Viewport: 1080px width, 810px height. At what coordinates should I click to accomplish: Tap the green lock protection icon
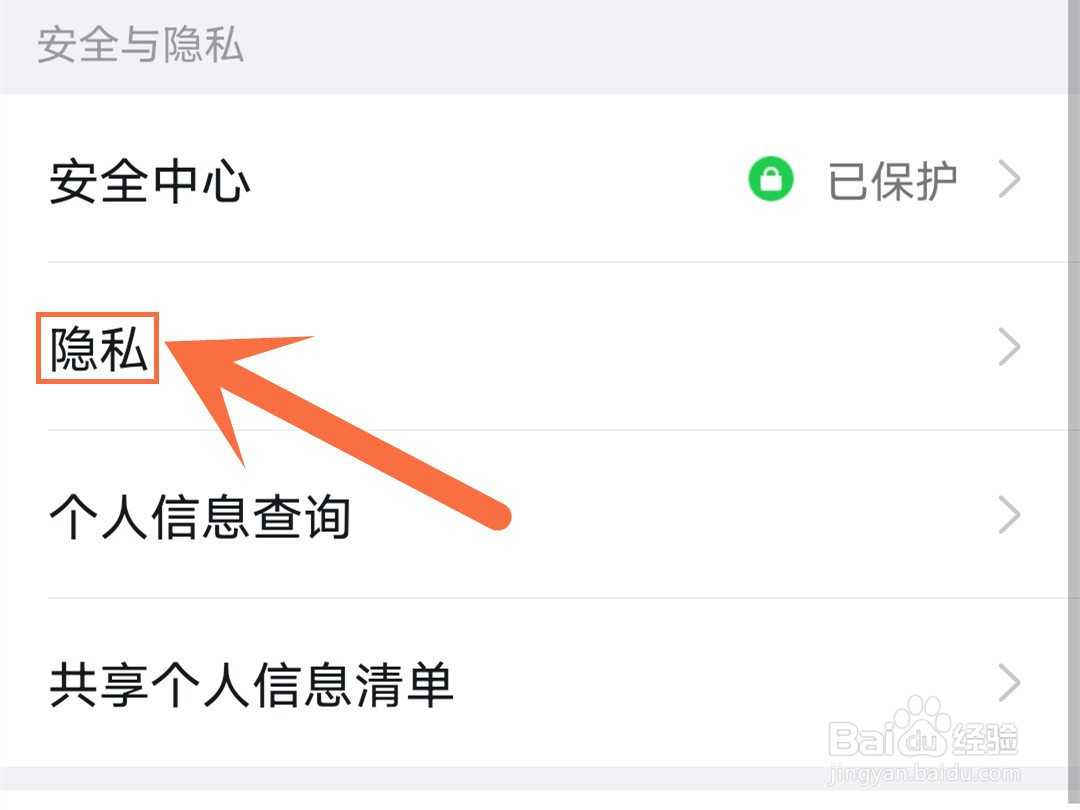point(771,179)
